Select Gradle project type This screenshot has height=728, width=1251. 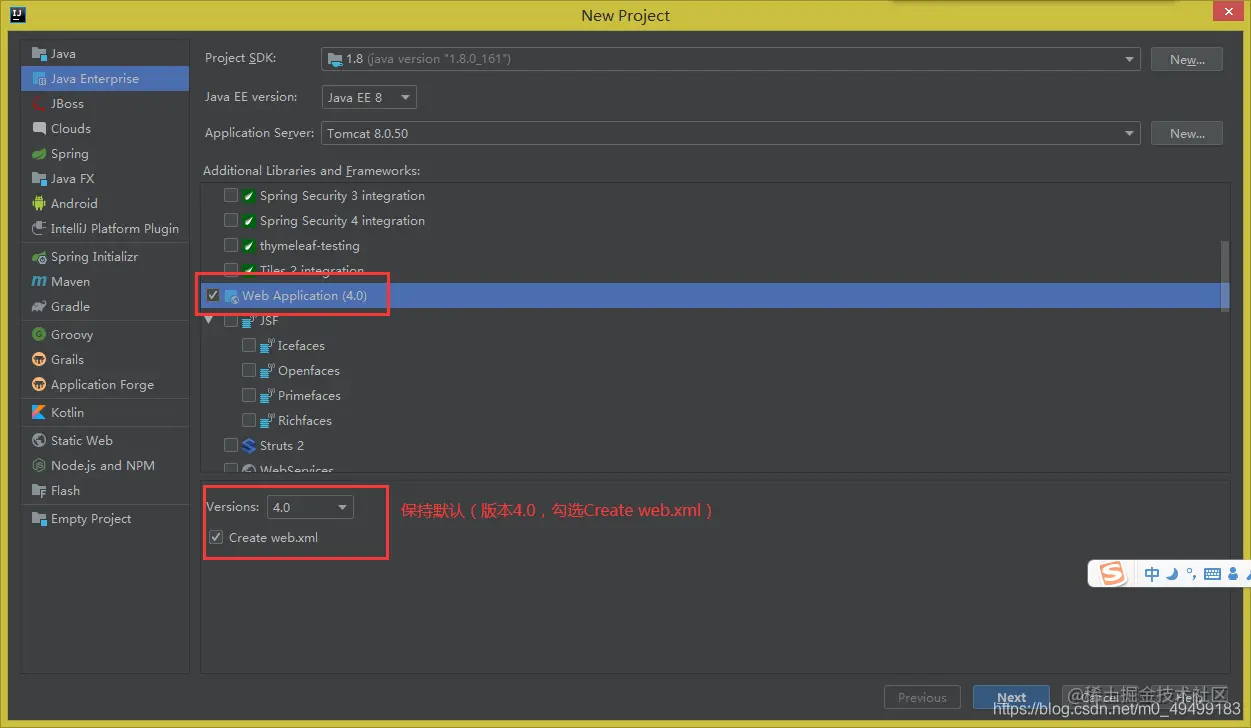(x=105, y=307)
